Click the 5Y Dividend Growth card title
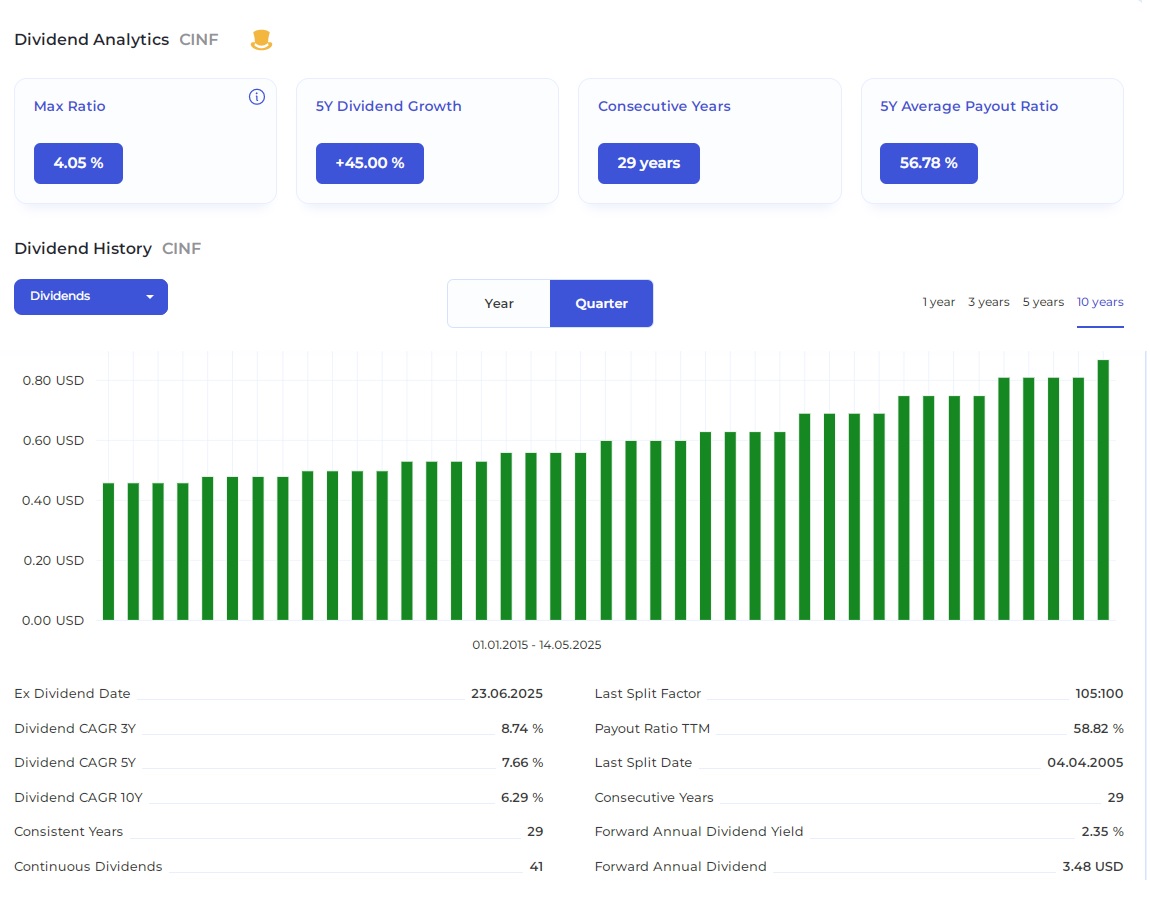 tap(389, 106)
